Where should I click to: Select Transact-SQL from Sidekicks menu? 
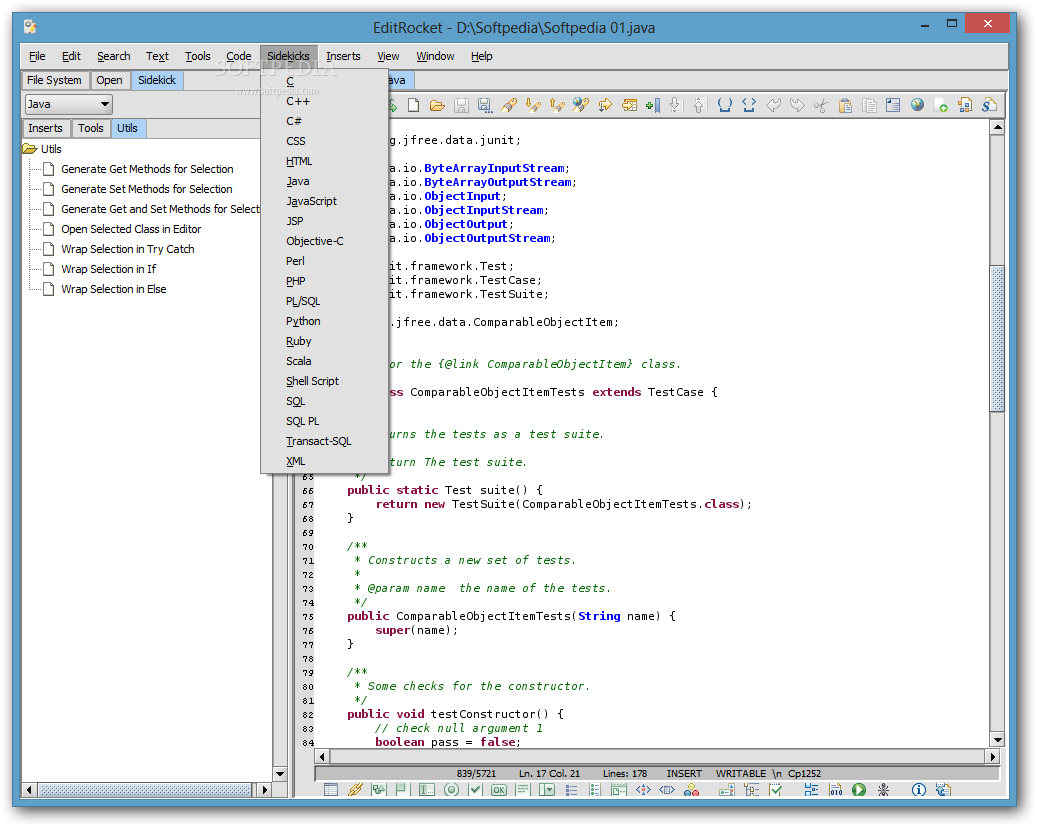click(x=324, y=441)
